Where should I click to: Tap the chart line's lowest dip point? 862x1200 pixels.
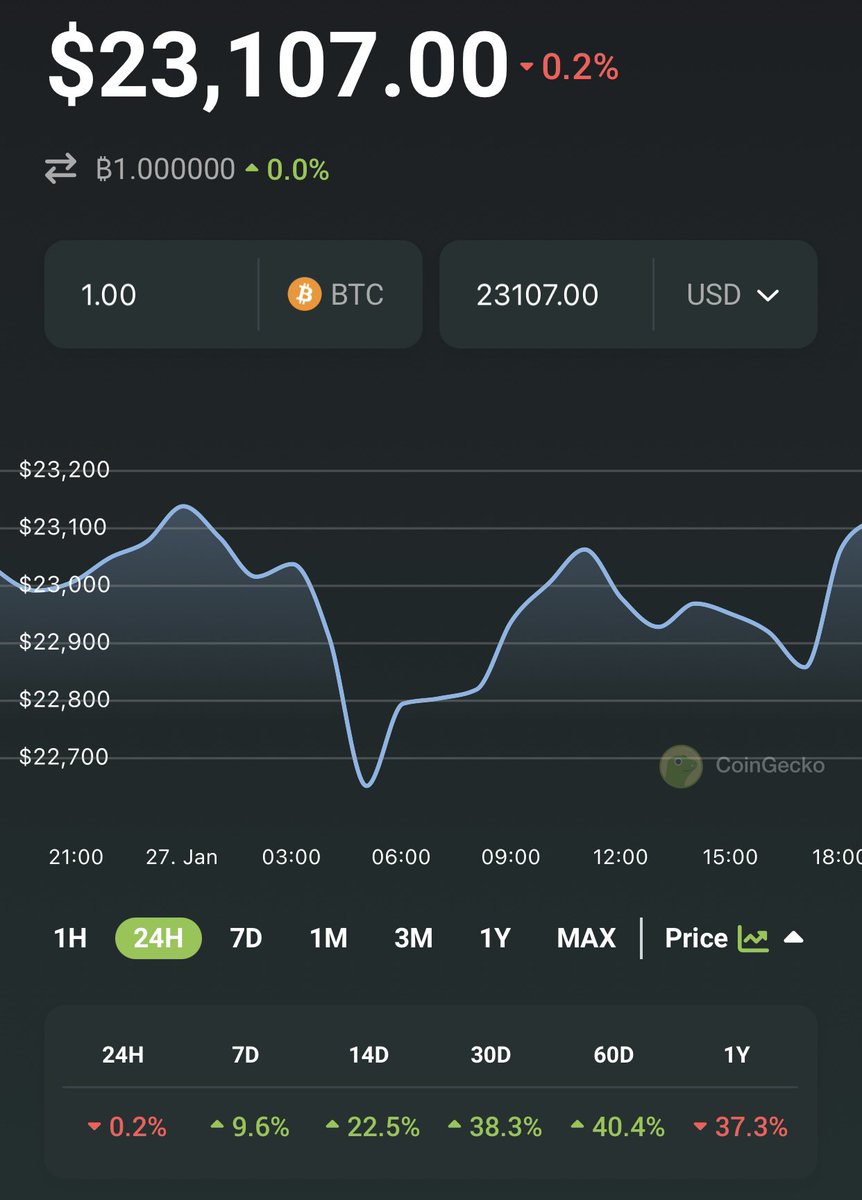[366, 785]
